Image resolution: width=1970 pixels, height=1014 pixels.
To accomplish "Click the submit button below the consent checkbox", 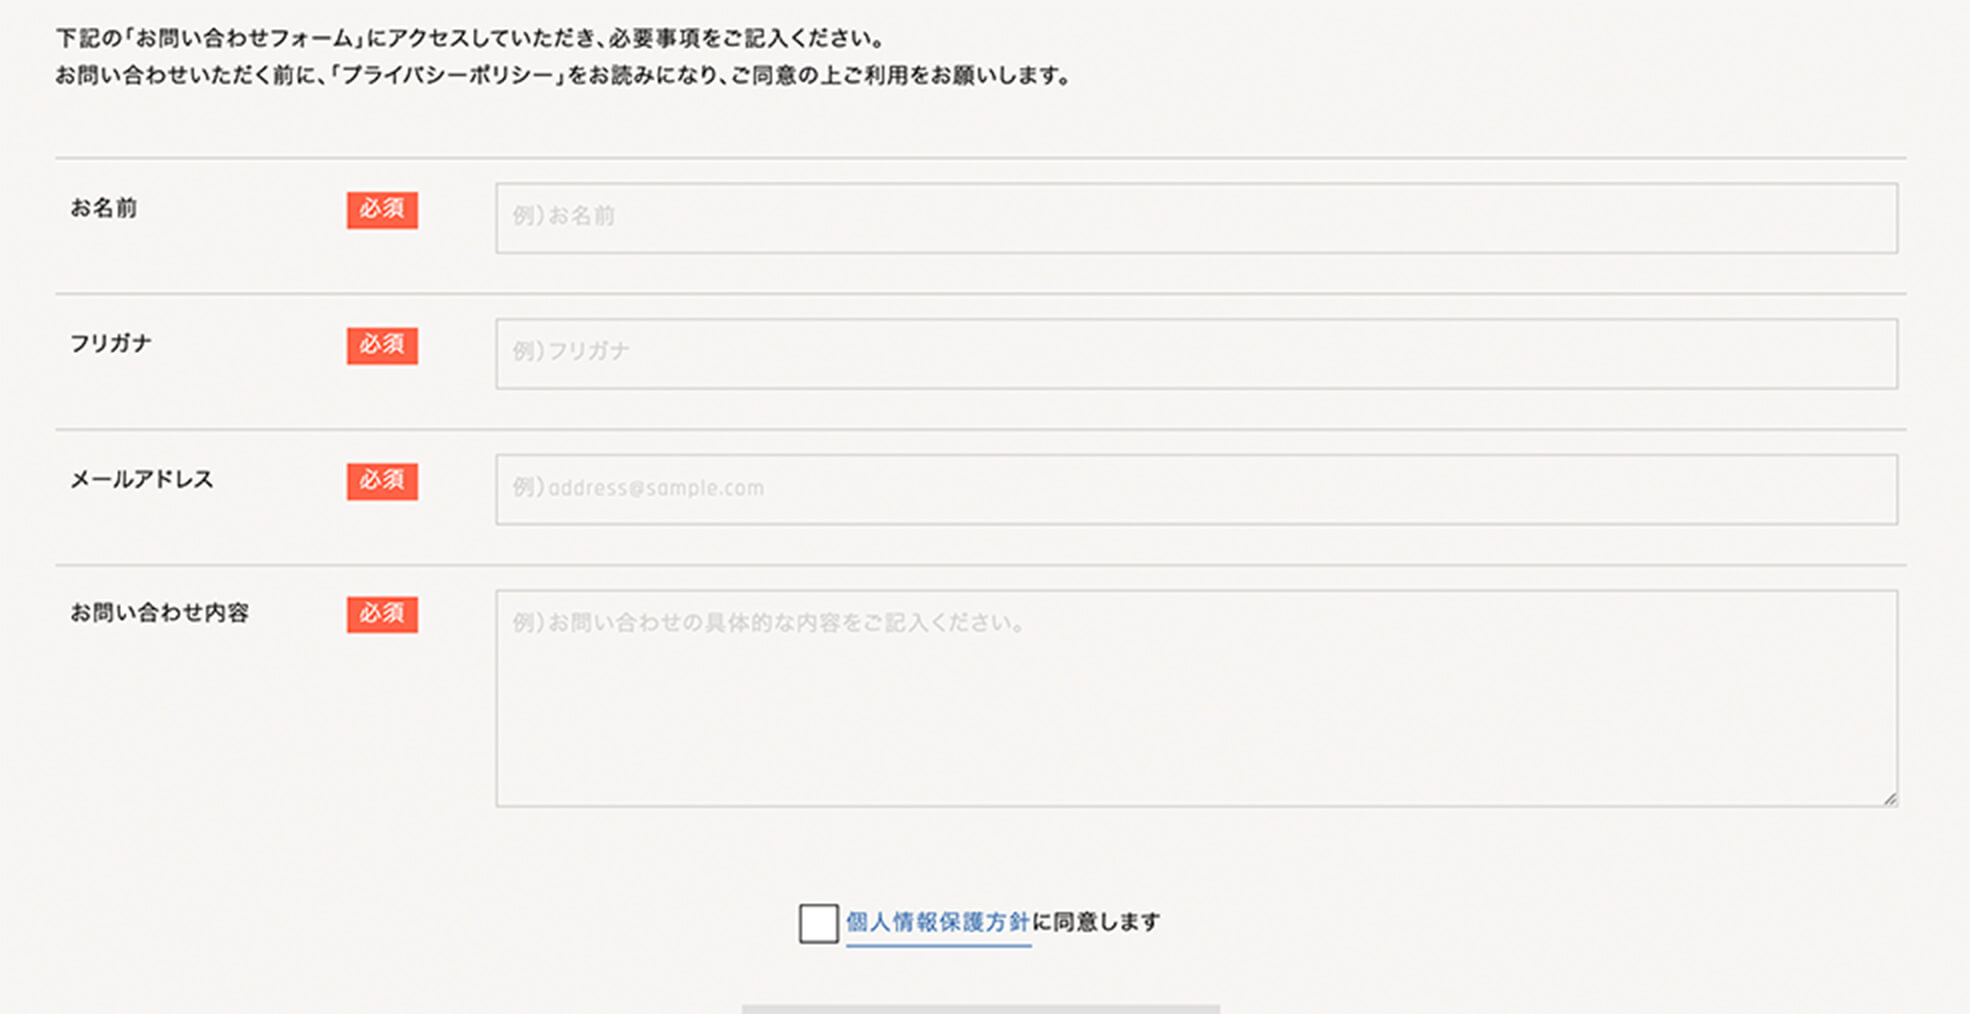I will coord(980,1010).
